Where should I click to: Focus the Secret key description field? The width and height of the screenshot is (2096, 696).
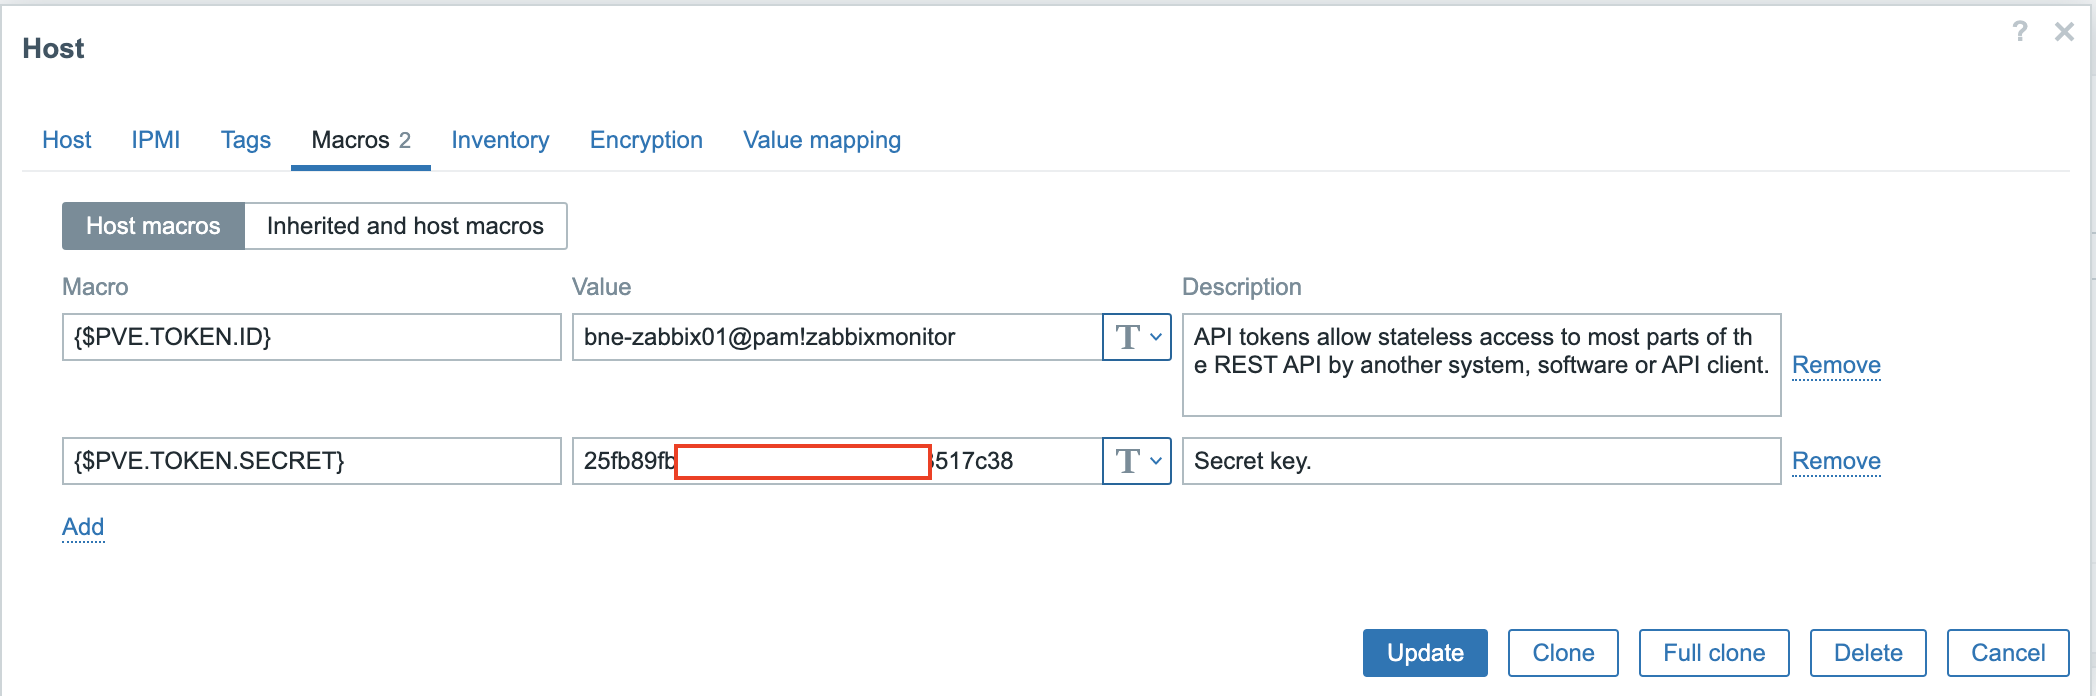[x=1481, y=461]
